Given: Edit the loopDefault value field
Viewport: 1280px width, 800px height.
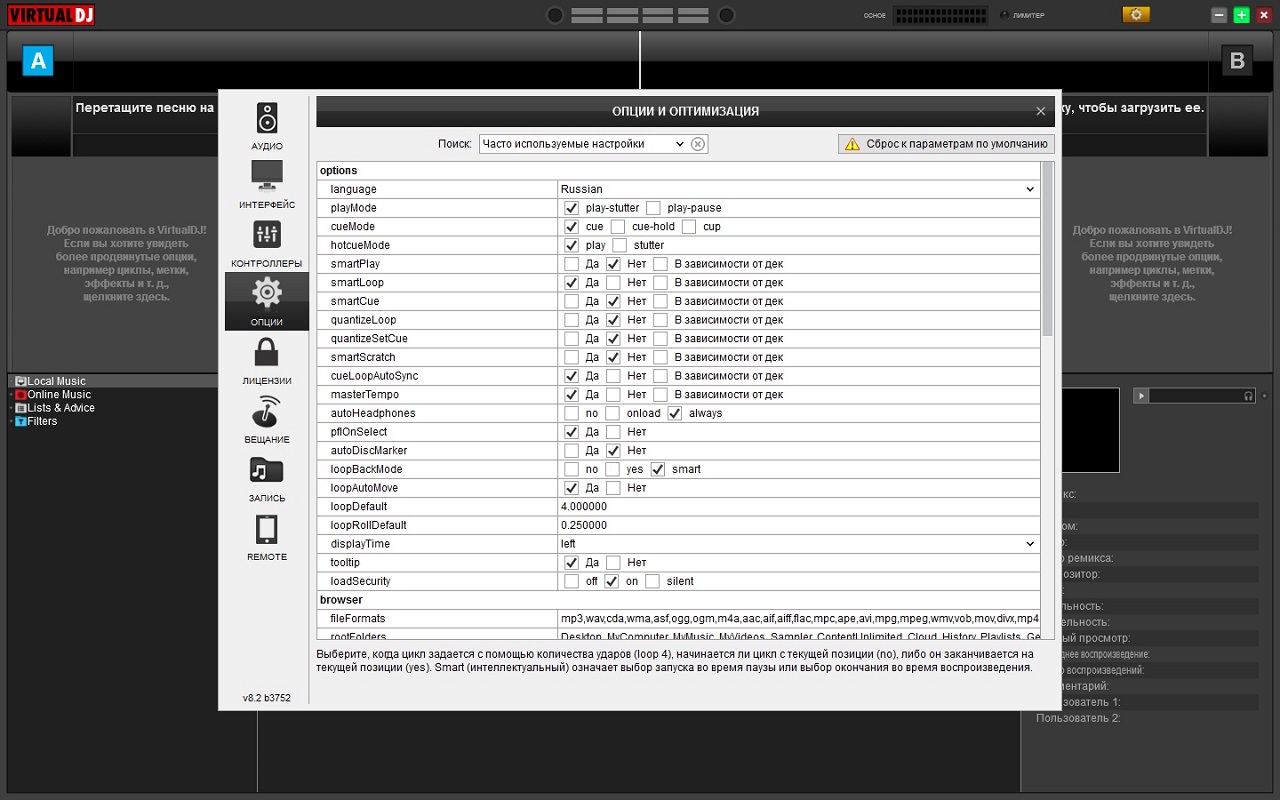Looking at the screenshot, I should 798,506.
